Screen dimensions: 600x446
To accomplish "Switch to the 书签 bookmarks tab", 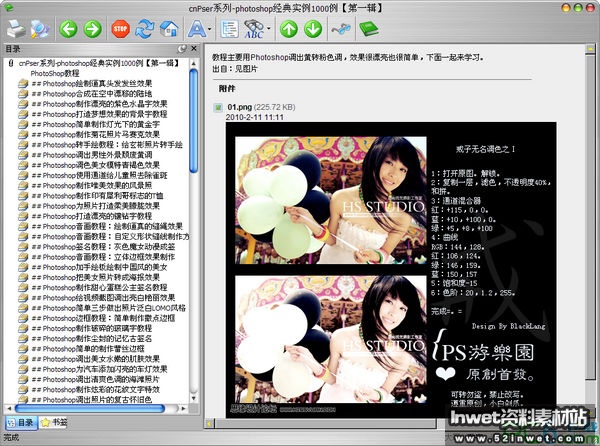I will coord(53,422).
